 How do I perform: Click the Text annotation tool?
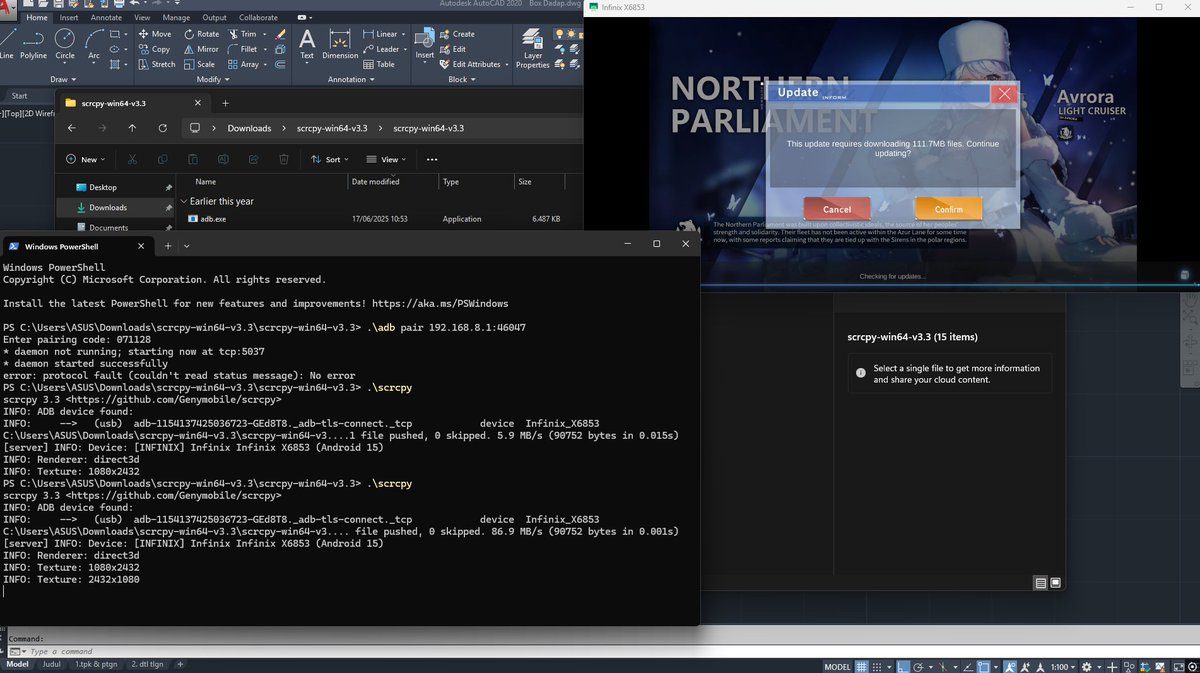pyautogui.click(x=307, y=44)
